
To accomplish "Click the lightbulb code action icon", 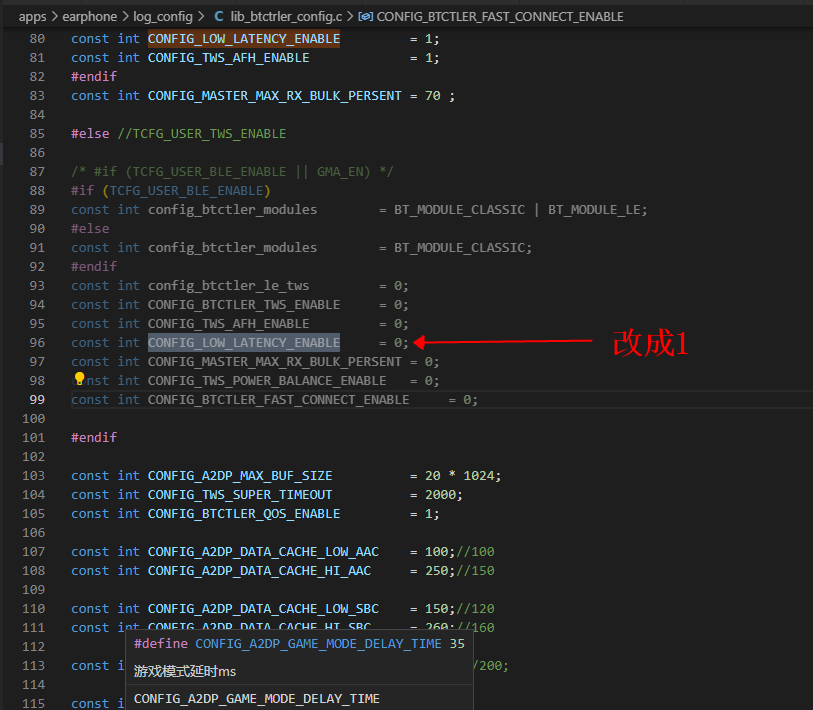I will pyautogui.click(x=79, y=379).
